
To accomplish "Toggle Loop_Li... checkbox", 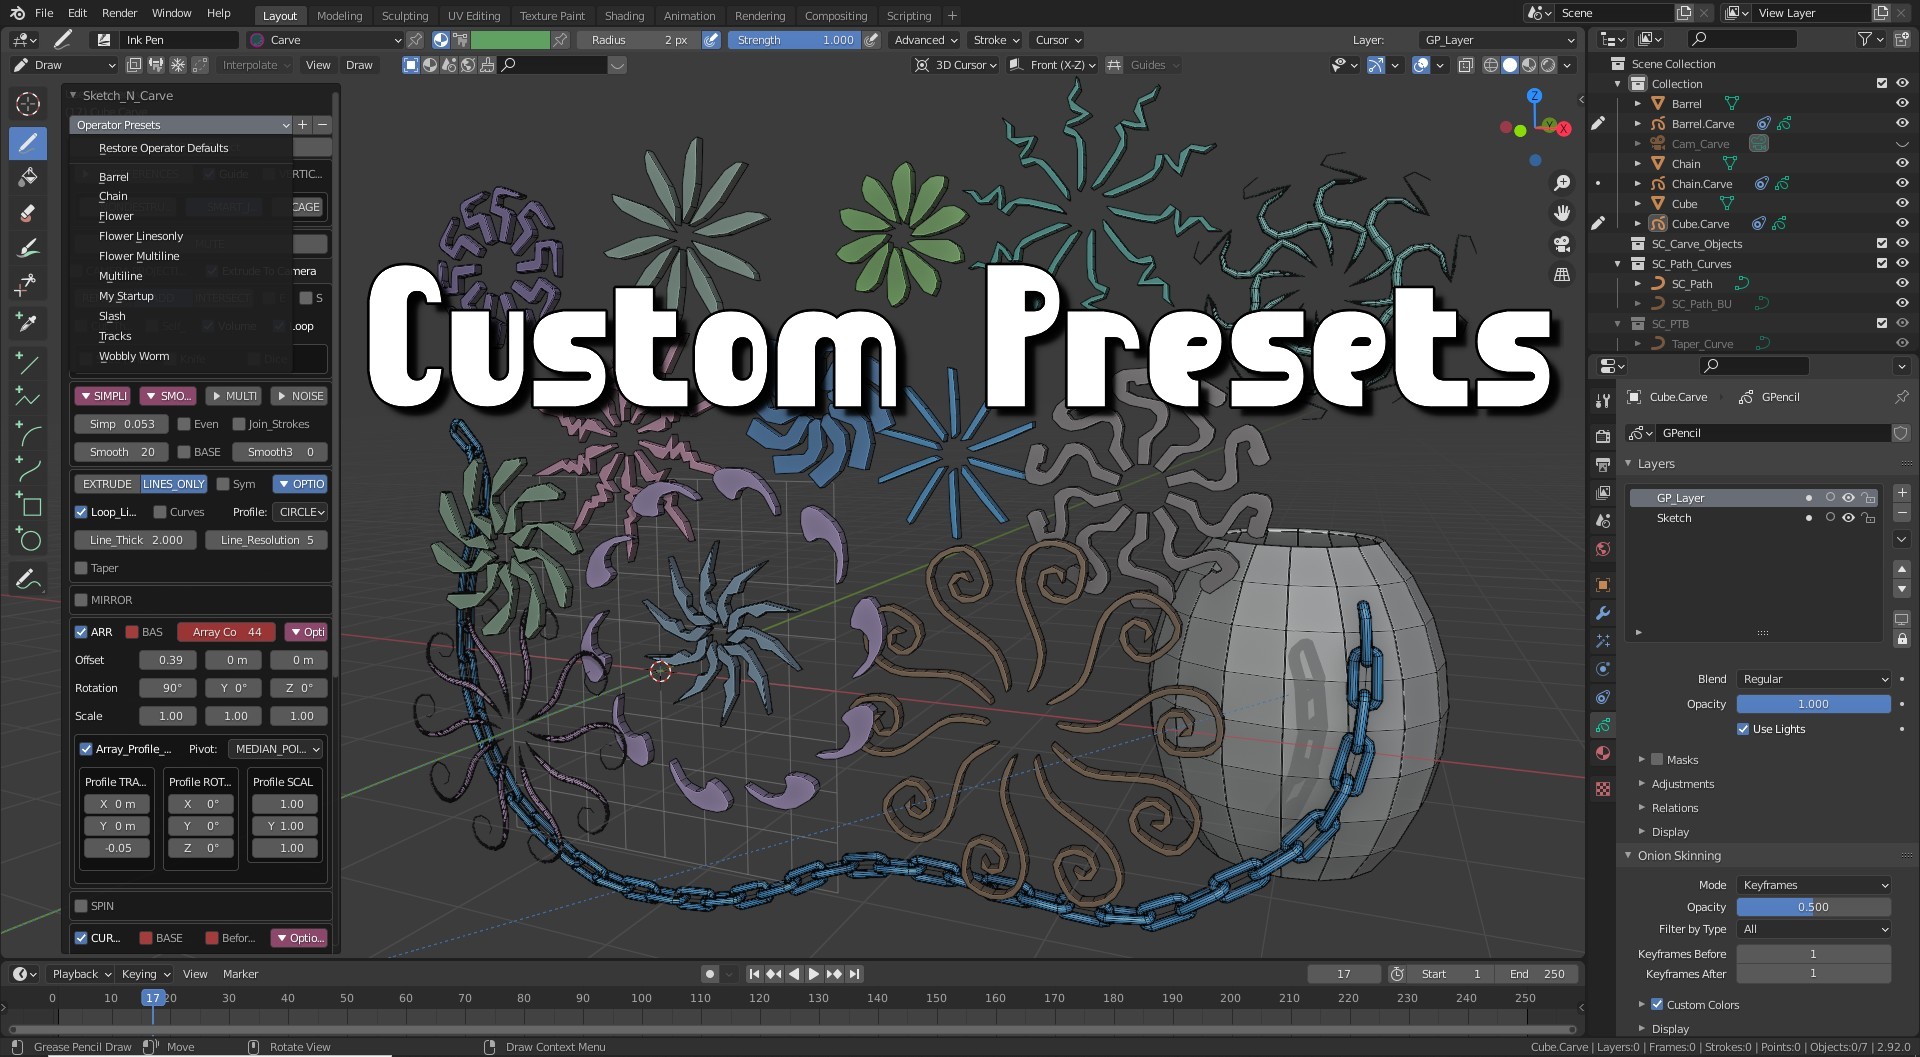I will click(81, 512).
